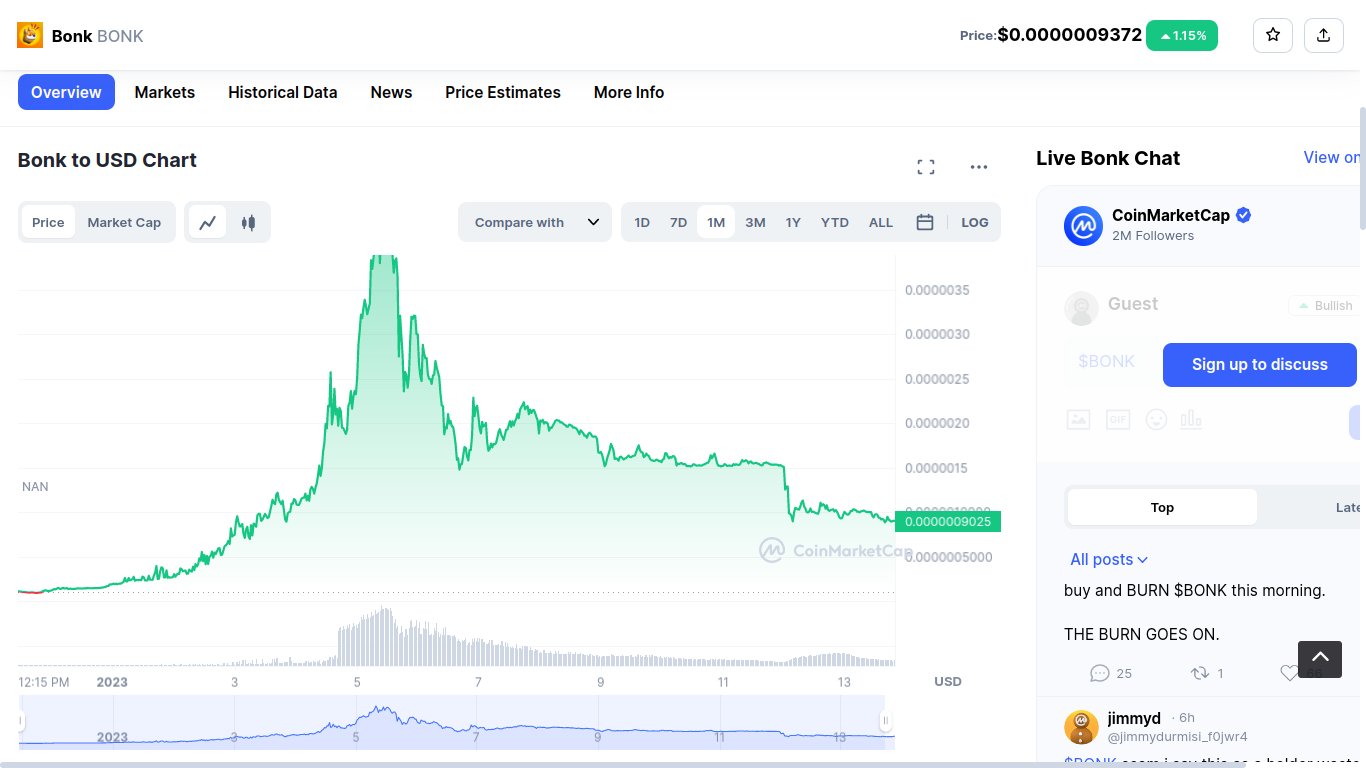Expand the All posts filter dropdown
The image size is (1366, 768).
(x=1109, y=559)
